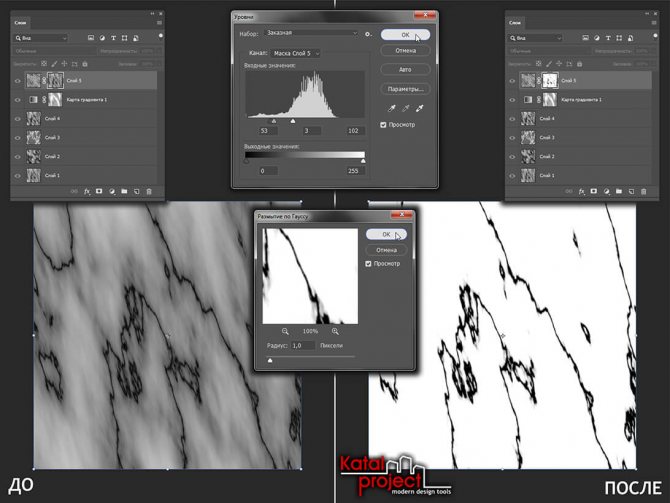Screen dimensions: 670x503
Task: Uncheck Просмотр in the Levels dialog
Action: click(x=384, y=125)
